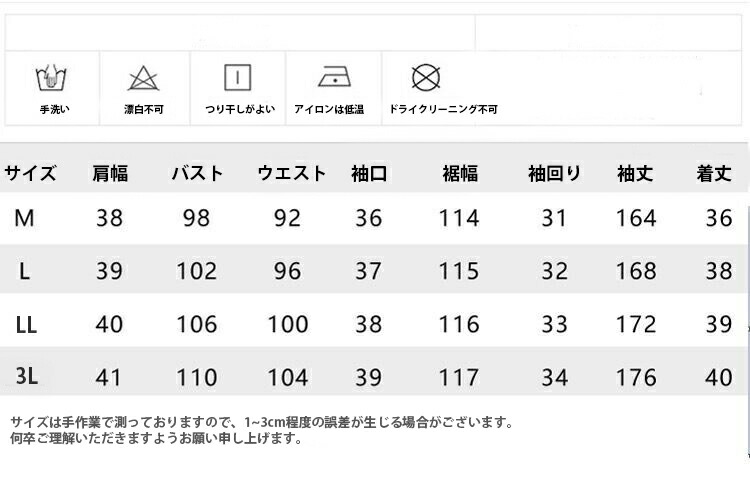Viewport: 750px width, 479px height.
Task: Click the sleeve length value 176
Action: pos(637,377)
